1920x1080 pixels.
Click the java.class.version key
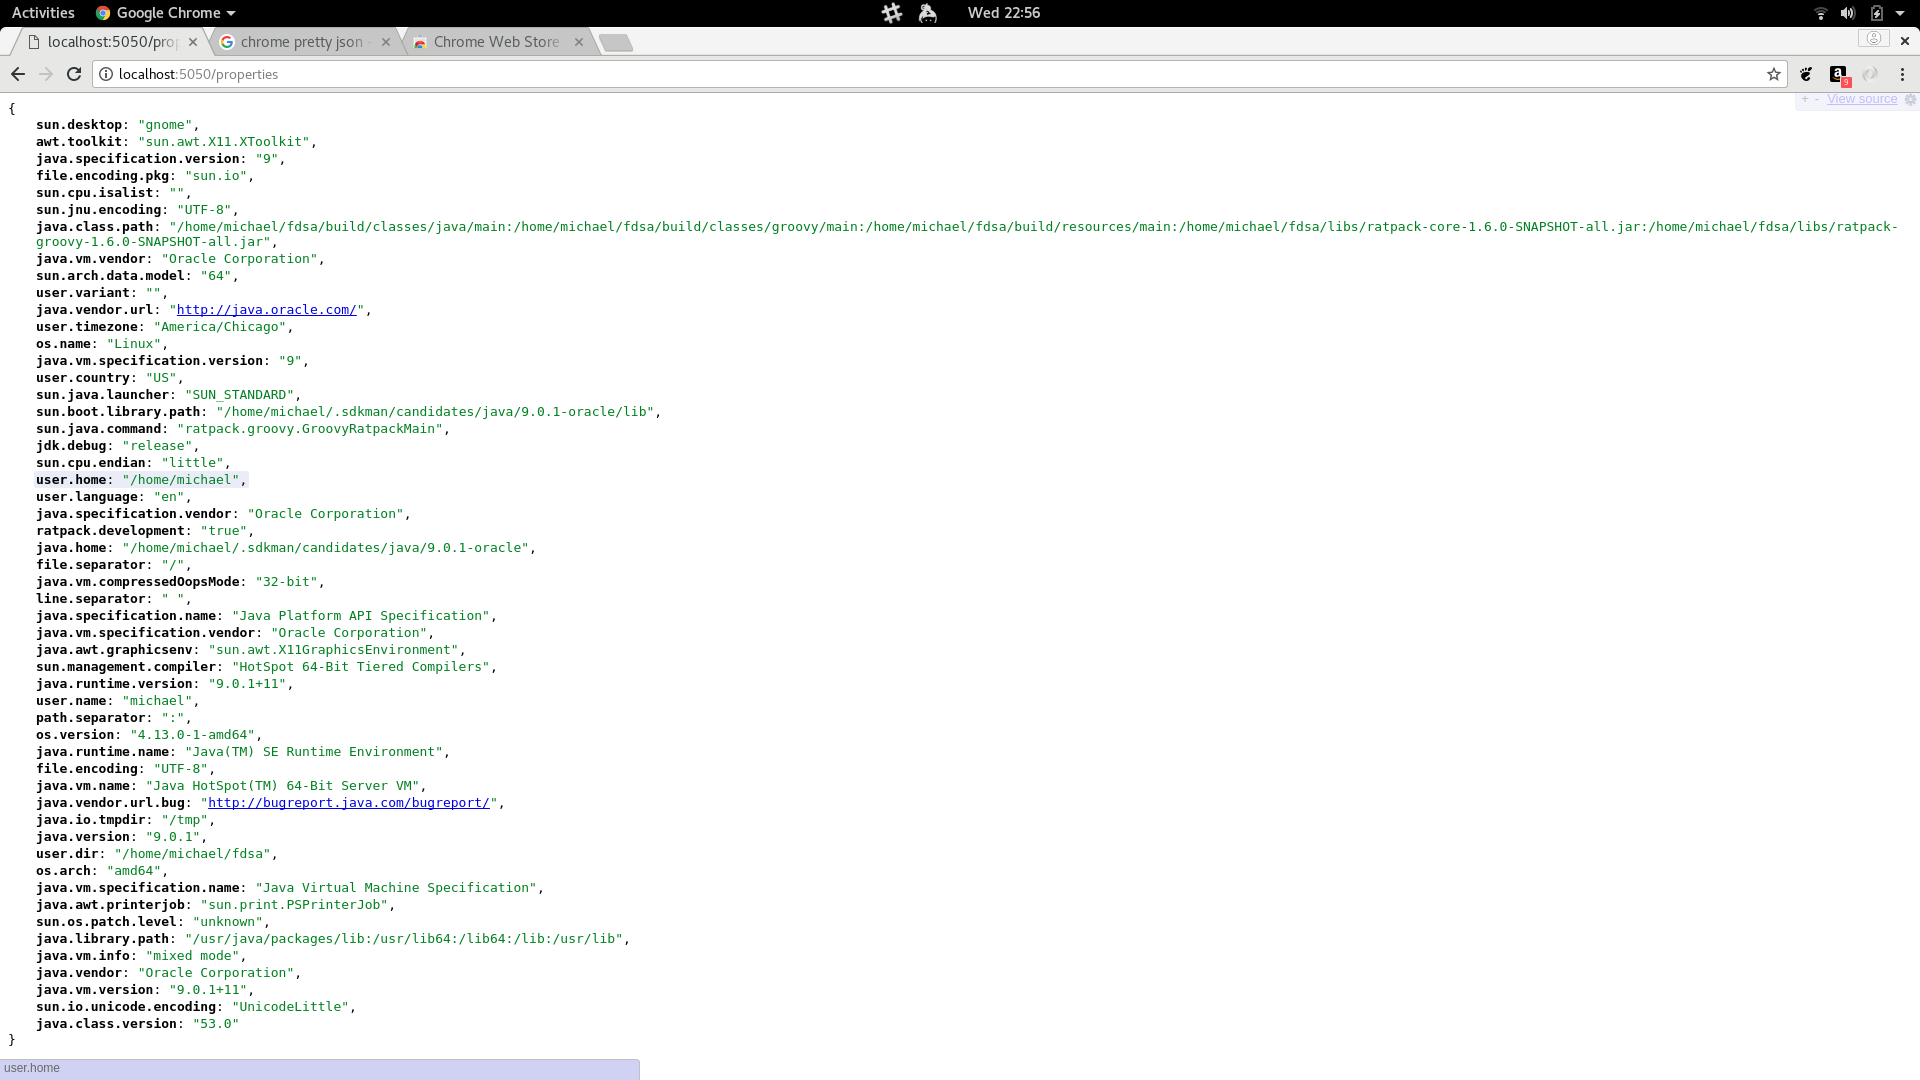pyautogui.click(x=106, y=1024)
